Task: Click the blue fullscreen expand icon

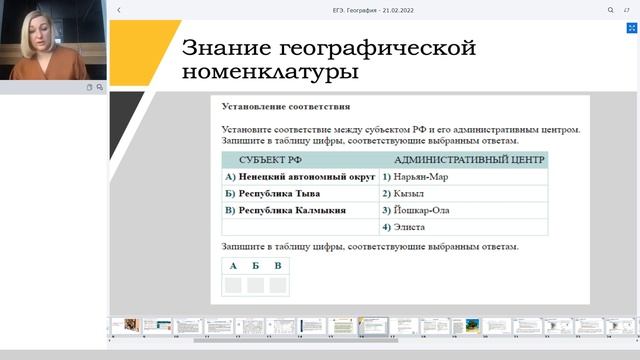Action: click(x=631, y=28)
